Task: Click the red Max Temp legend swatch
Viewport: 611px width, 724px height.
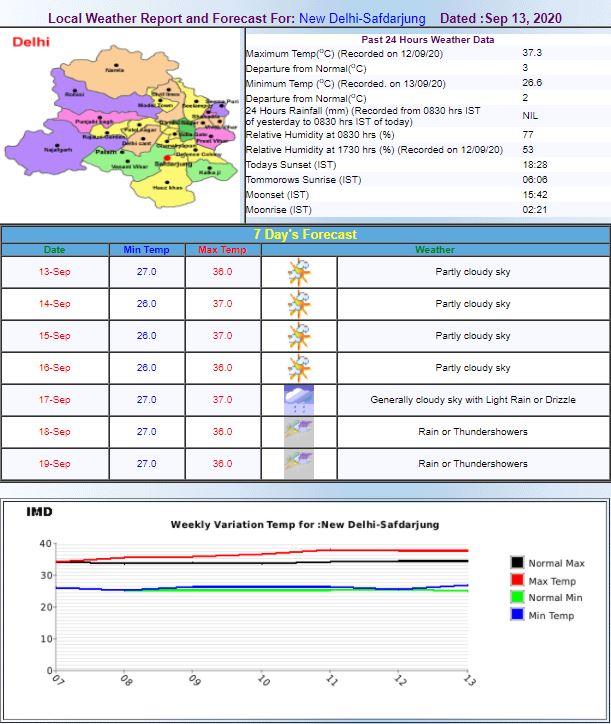Action: [517, 580]
